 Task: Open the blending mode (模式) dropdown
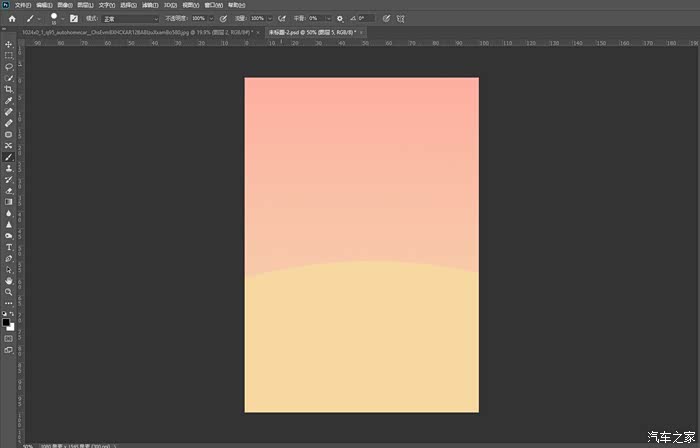click(130, 18)
